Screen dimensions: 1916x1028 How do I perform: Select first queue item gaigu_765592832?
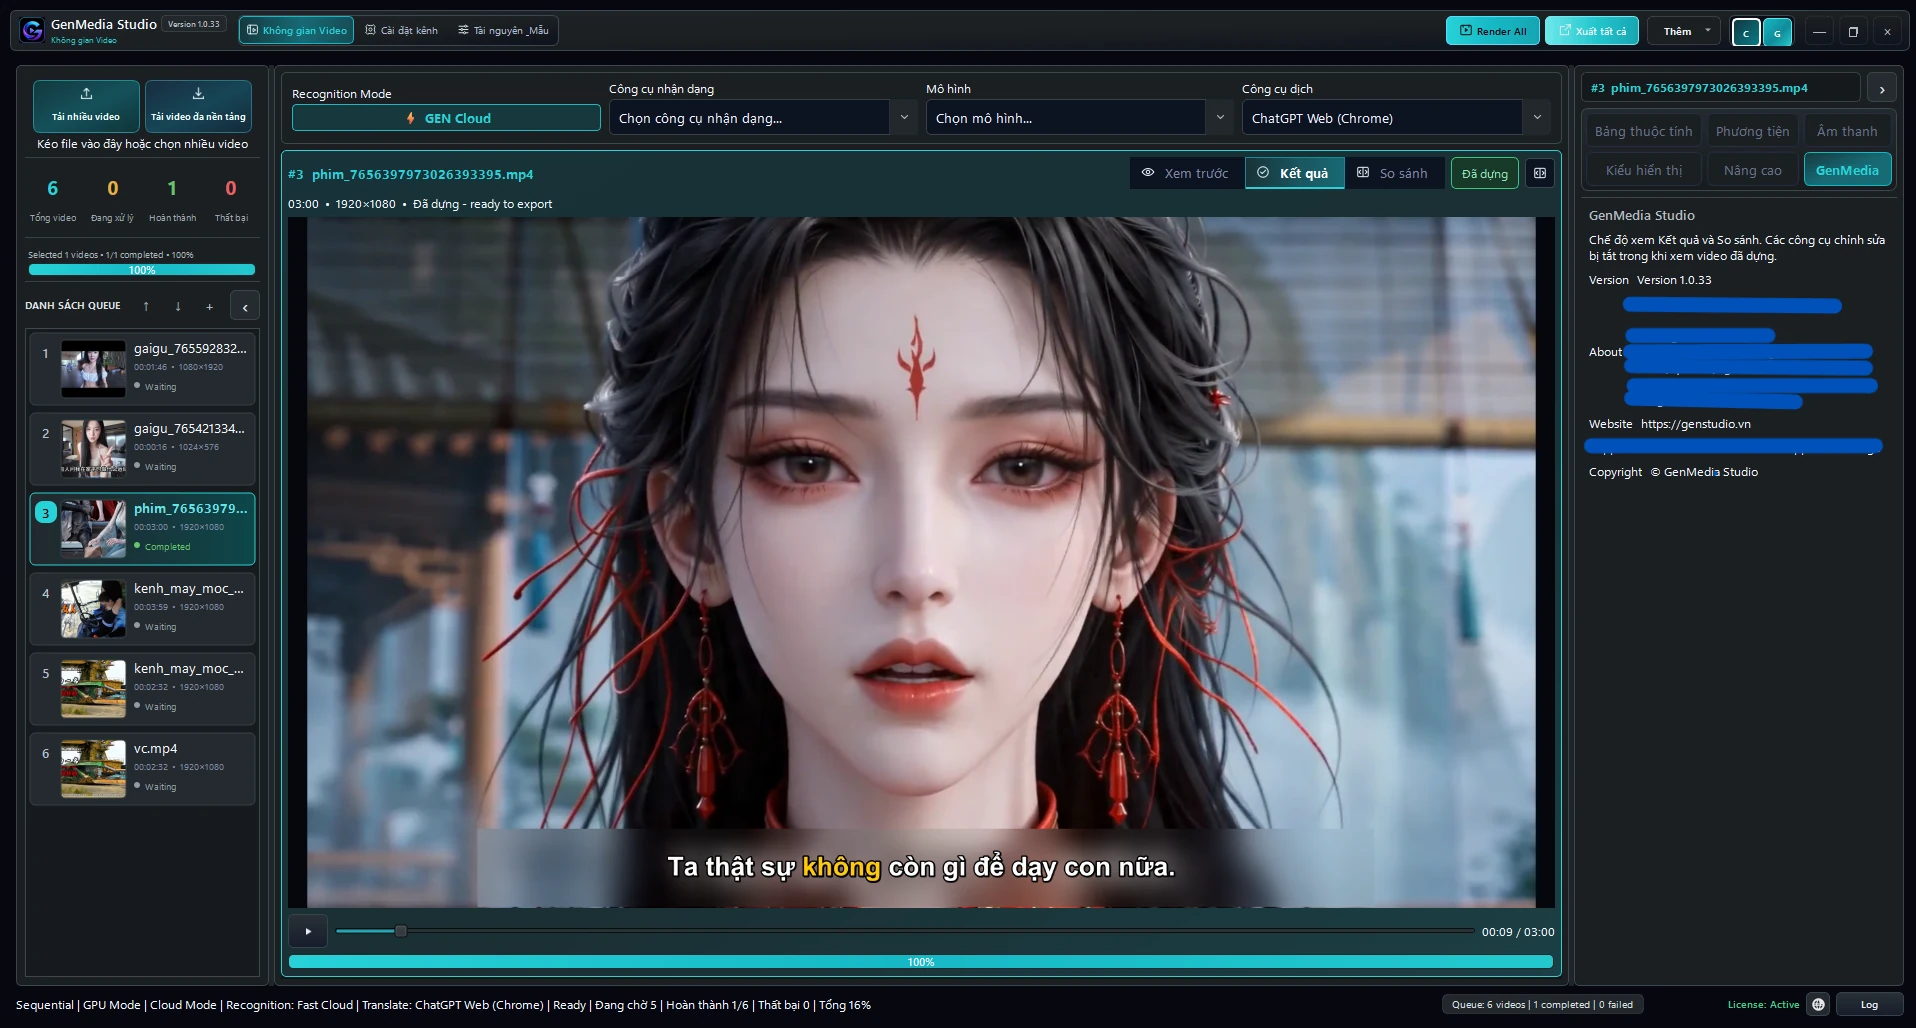142,368
